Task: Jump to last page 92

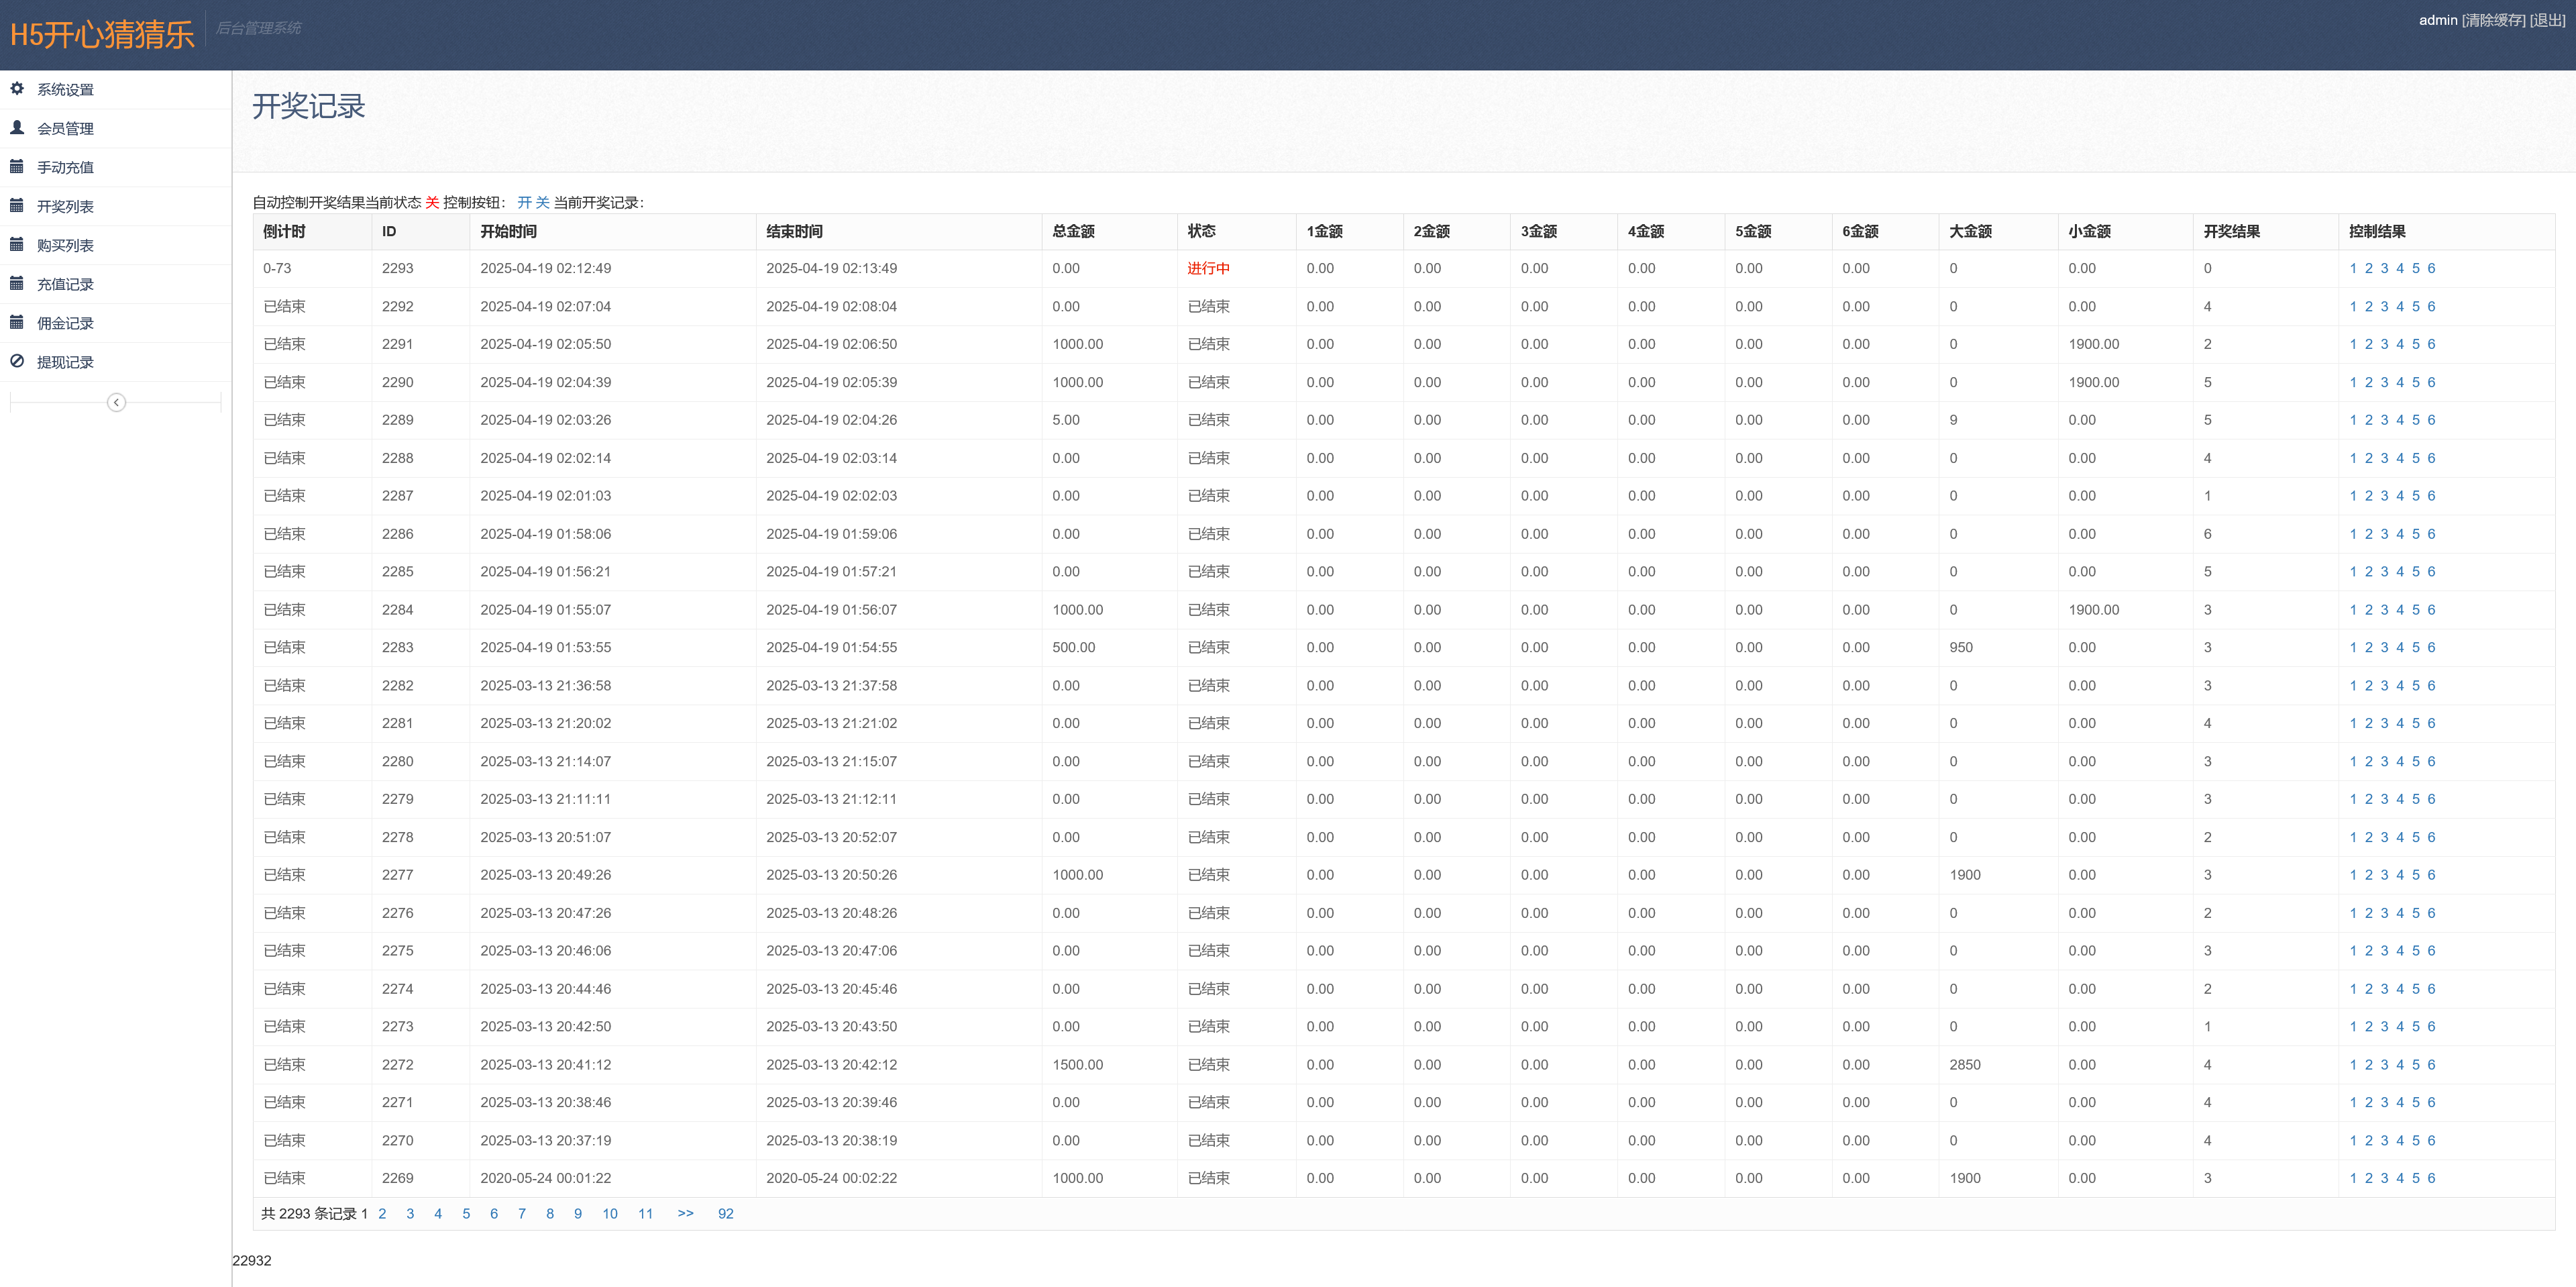Action: (x=725, y=1214)
